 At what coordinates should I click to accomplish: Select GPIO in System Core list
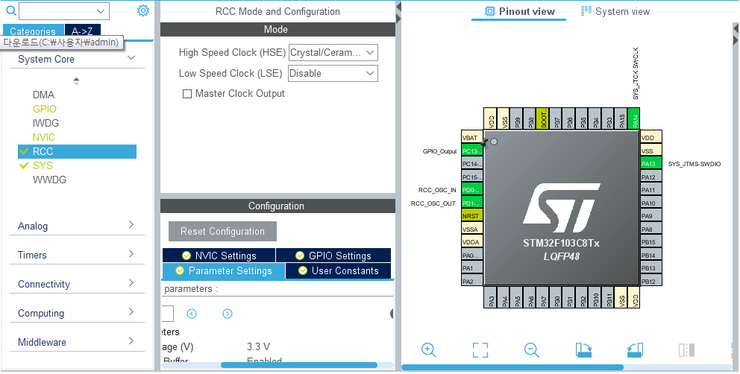(44, 109)
